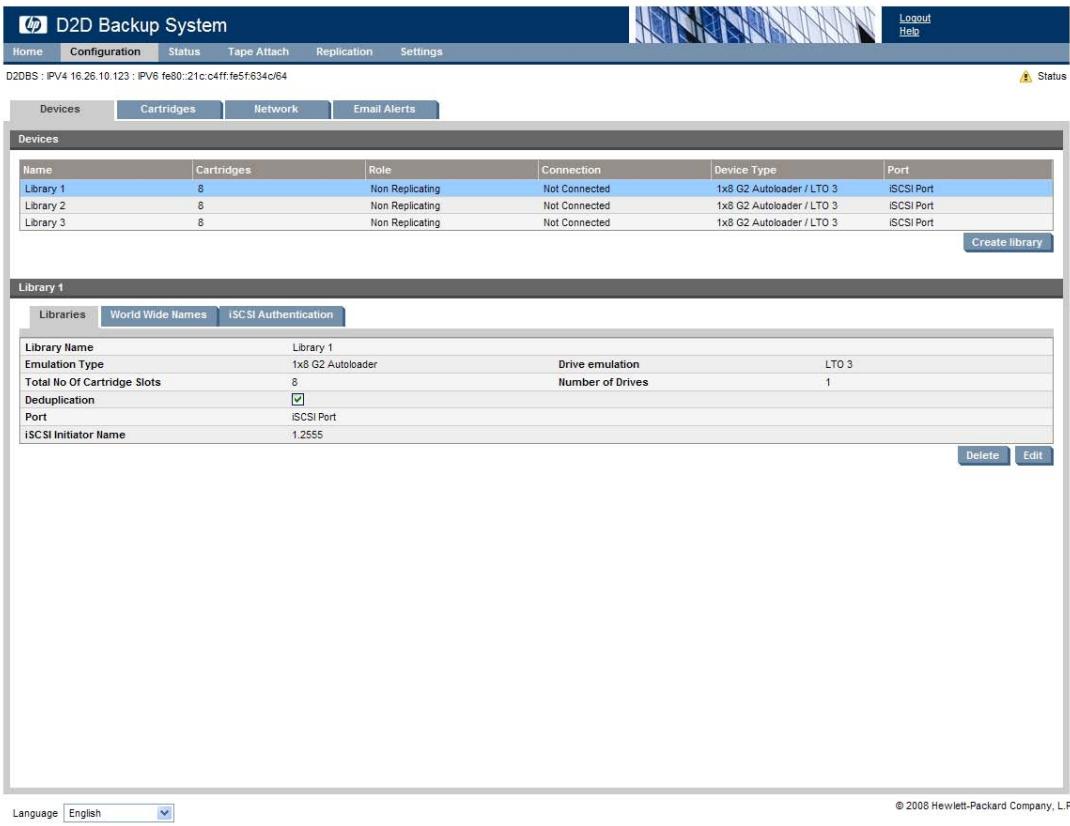Select the Library 1 row
Image resolution: width=1070 pixels, height=826 pixels.
536,188
